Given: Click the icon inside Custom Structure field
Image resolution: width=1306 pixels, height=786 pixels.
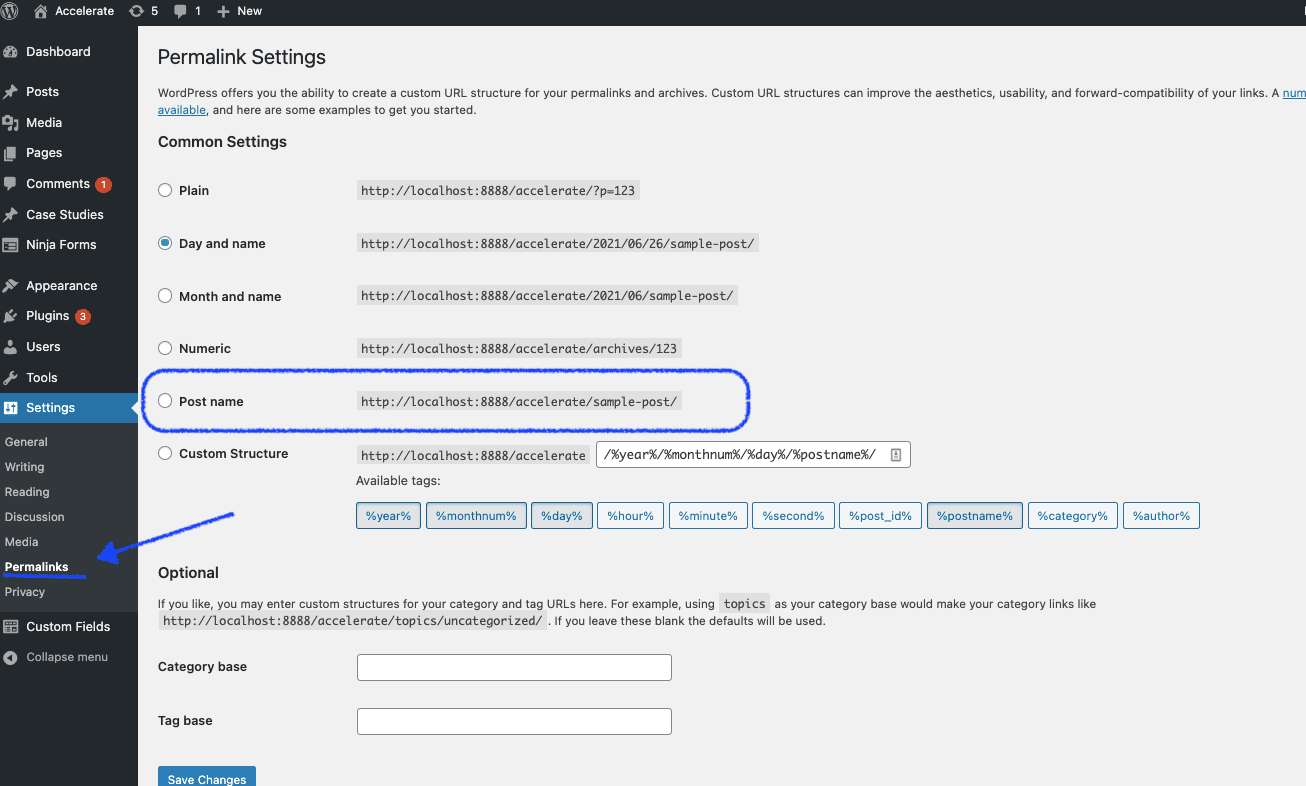Looking at the screenshot, I should coord(896,455).
